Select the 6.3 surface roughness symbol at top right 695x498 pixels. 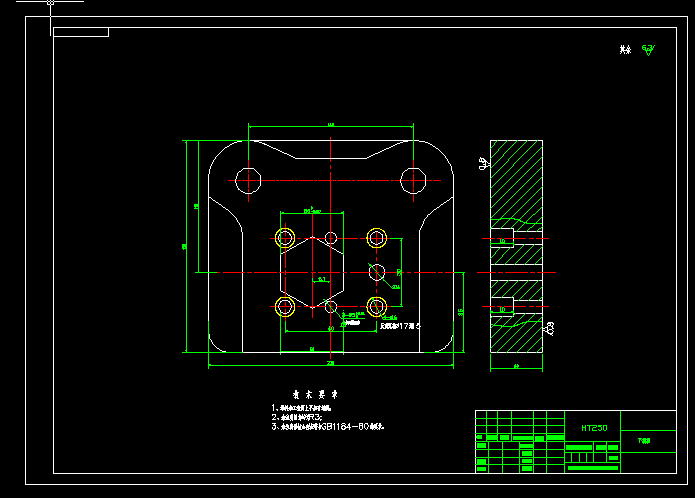coord(648,50)
